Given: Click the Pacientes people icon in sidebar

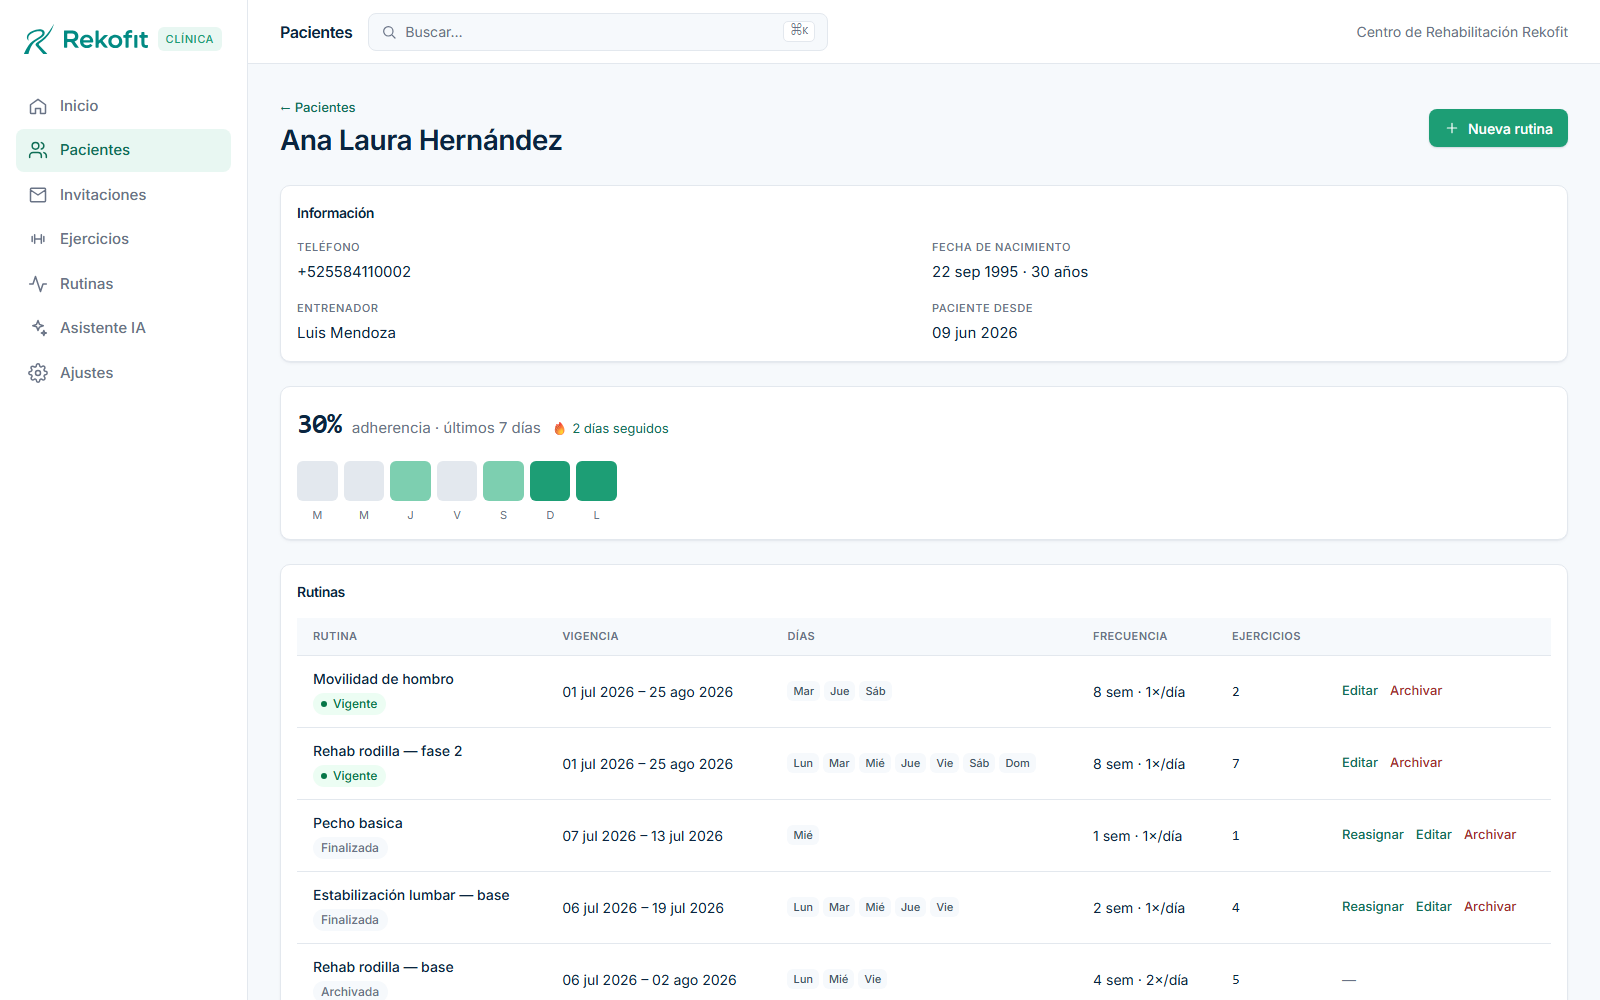Looking at the screenshot, I should [38, 150].
